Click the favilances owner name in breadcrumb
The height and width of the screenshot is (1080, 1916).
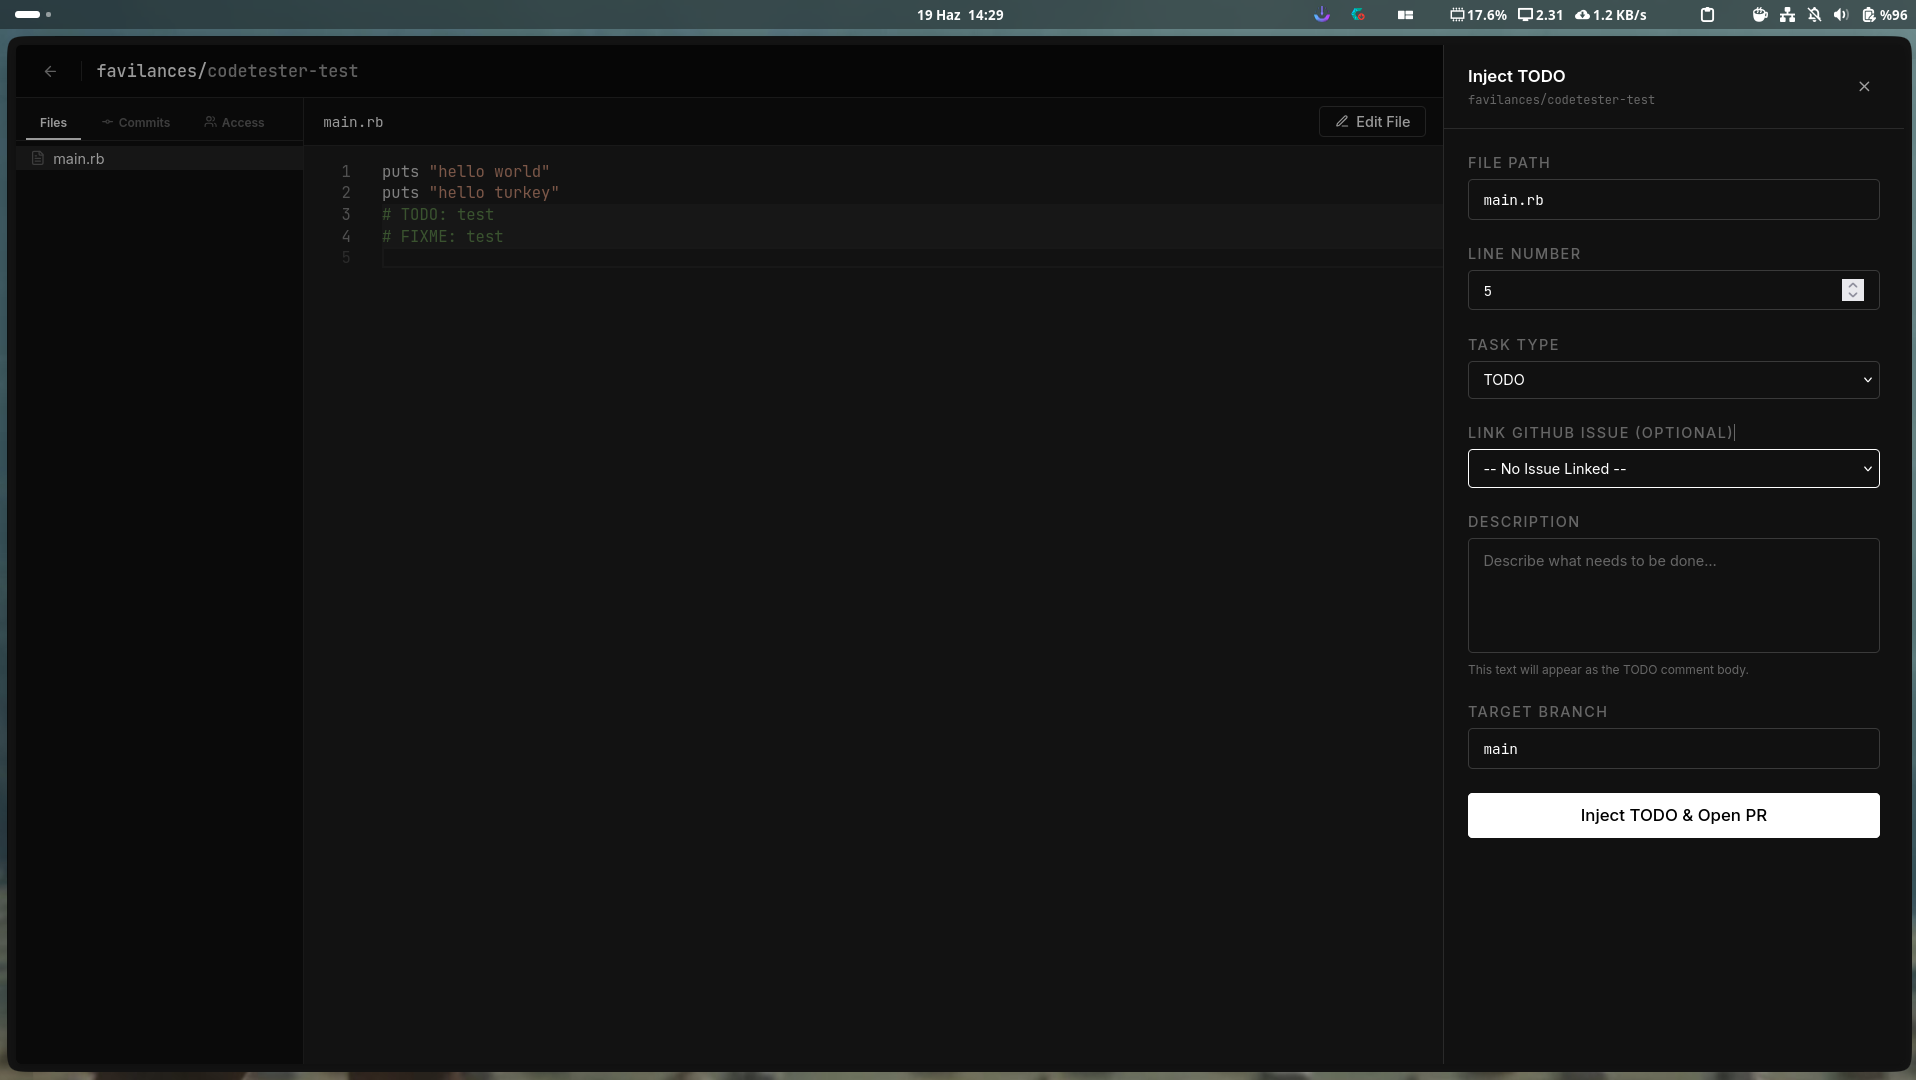[146, 71]
